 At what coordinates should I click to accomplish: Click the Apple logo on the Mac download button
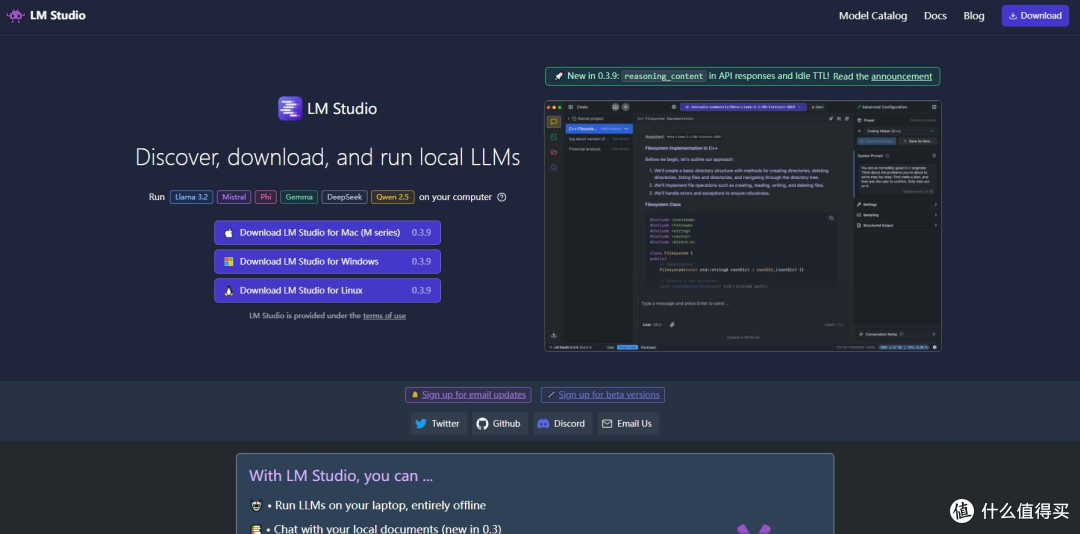click(229, 233)
